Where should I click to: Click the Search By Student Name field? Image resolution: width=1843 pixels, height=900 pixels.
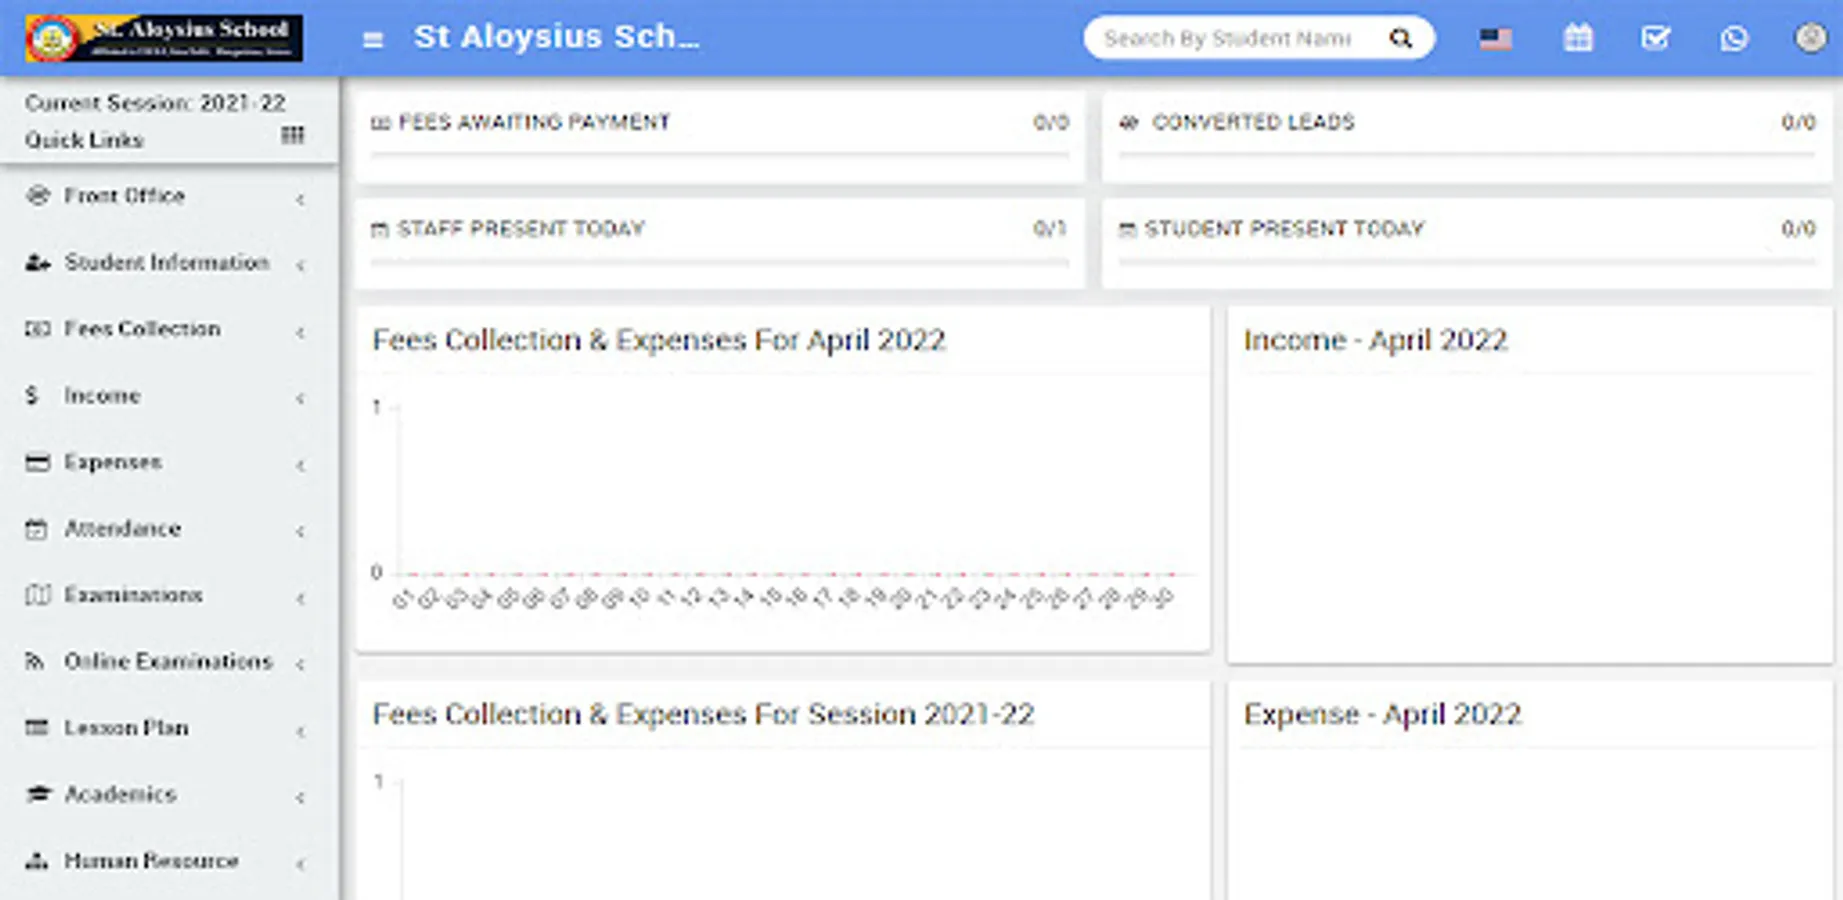pyautogui.click(x=1228, y=39)
